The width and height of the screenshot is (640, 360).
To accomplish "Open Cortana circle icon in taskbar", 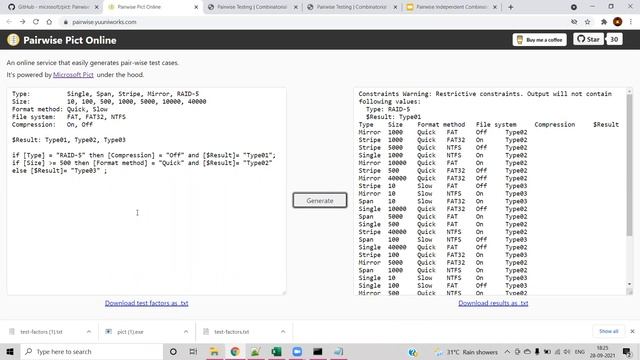I will coord(173,351).
